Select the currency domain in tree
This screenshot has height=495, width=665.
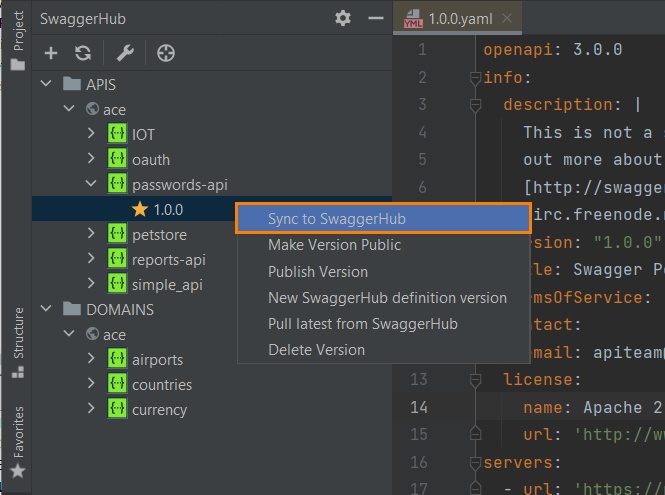159,409
